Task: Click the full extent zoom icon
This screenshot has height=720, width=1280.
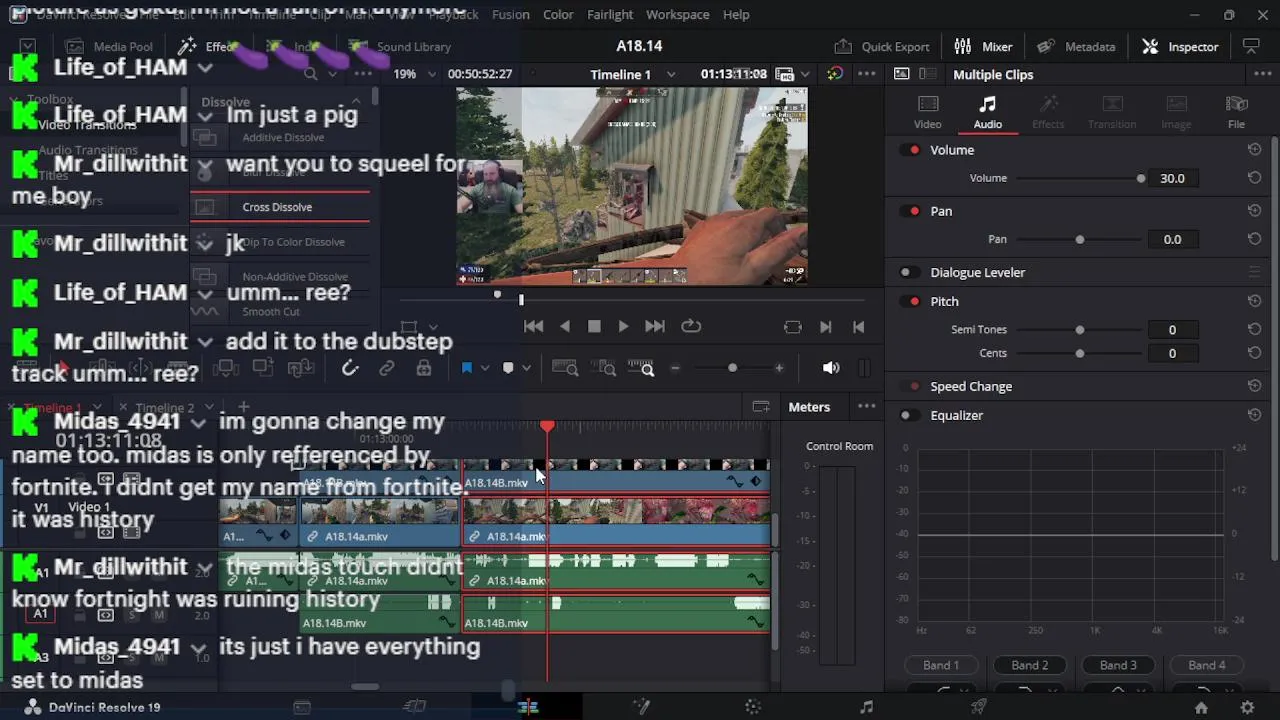Action: 565,368
